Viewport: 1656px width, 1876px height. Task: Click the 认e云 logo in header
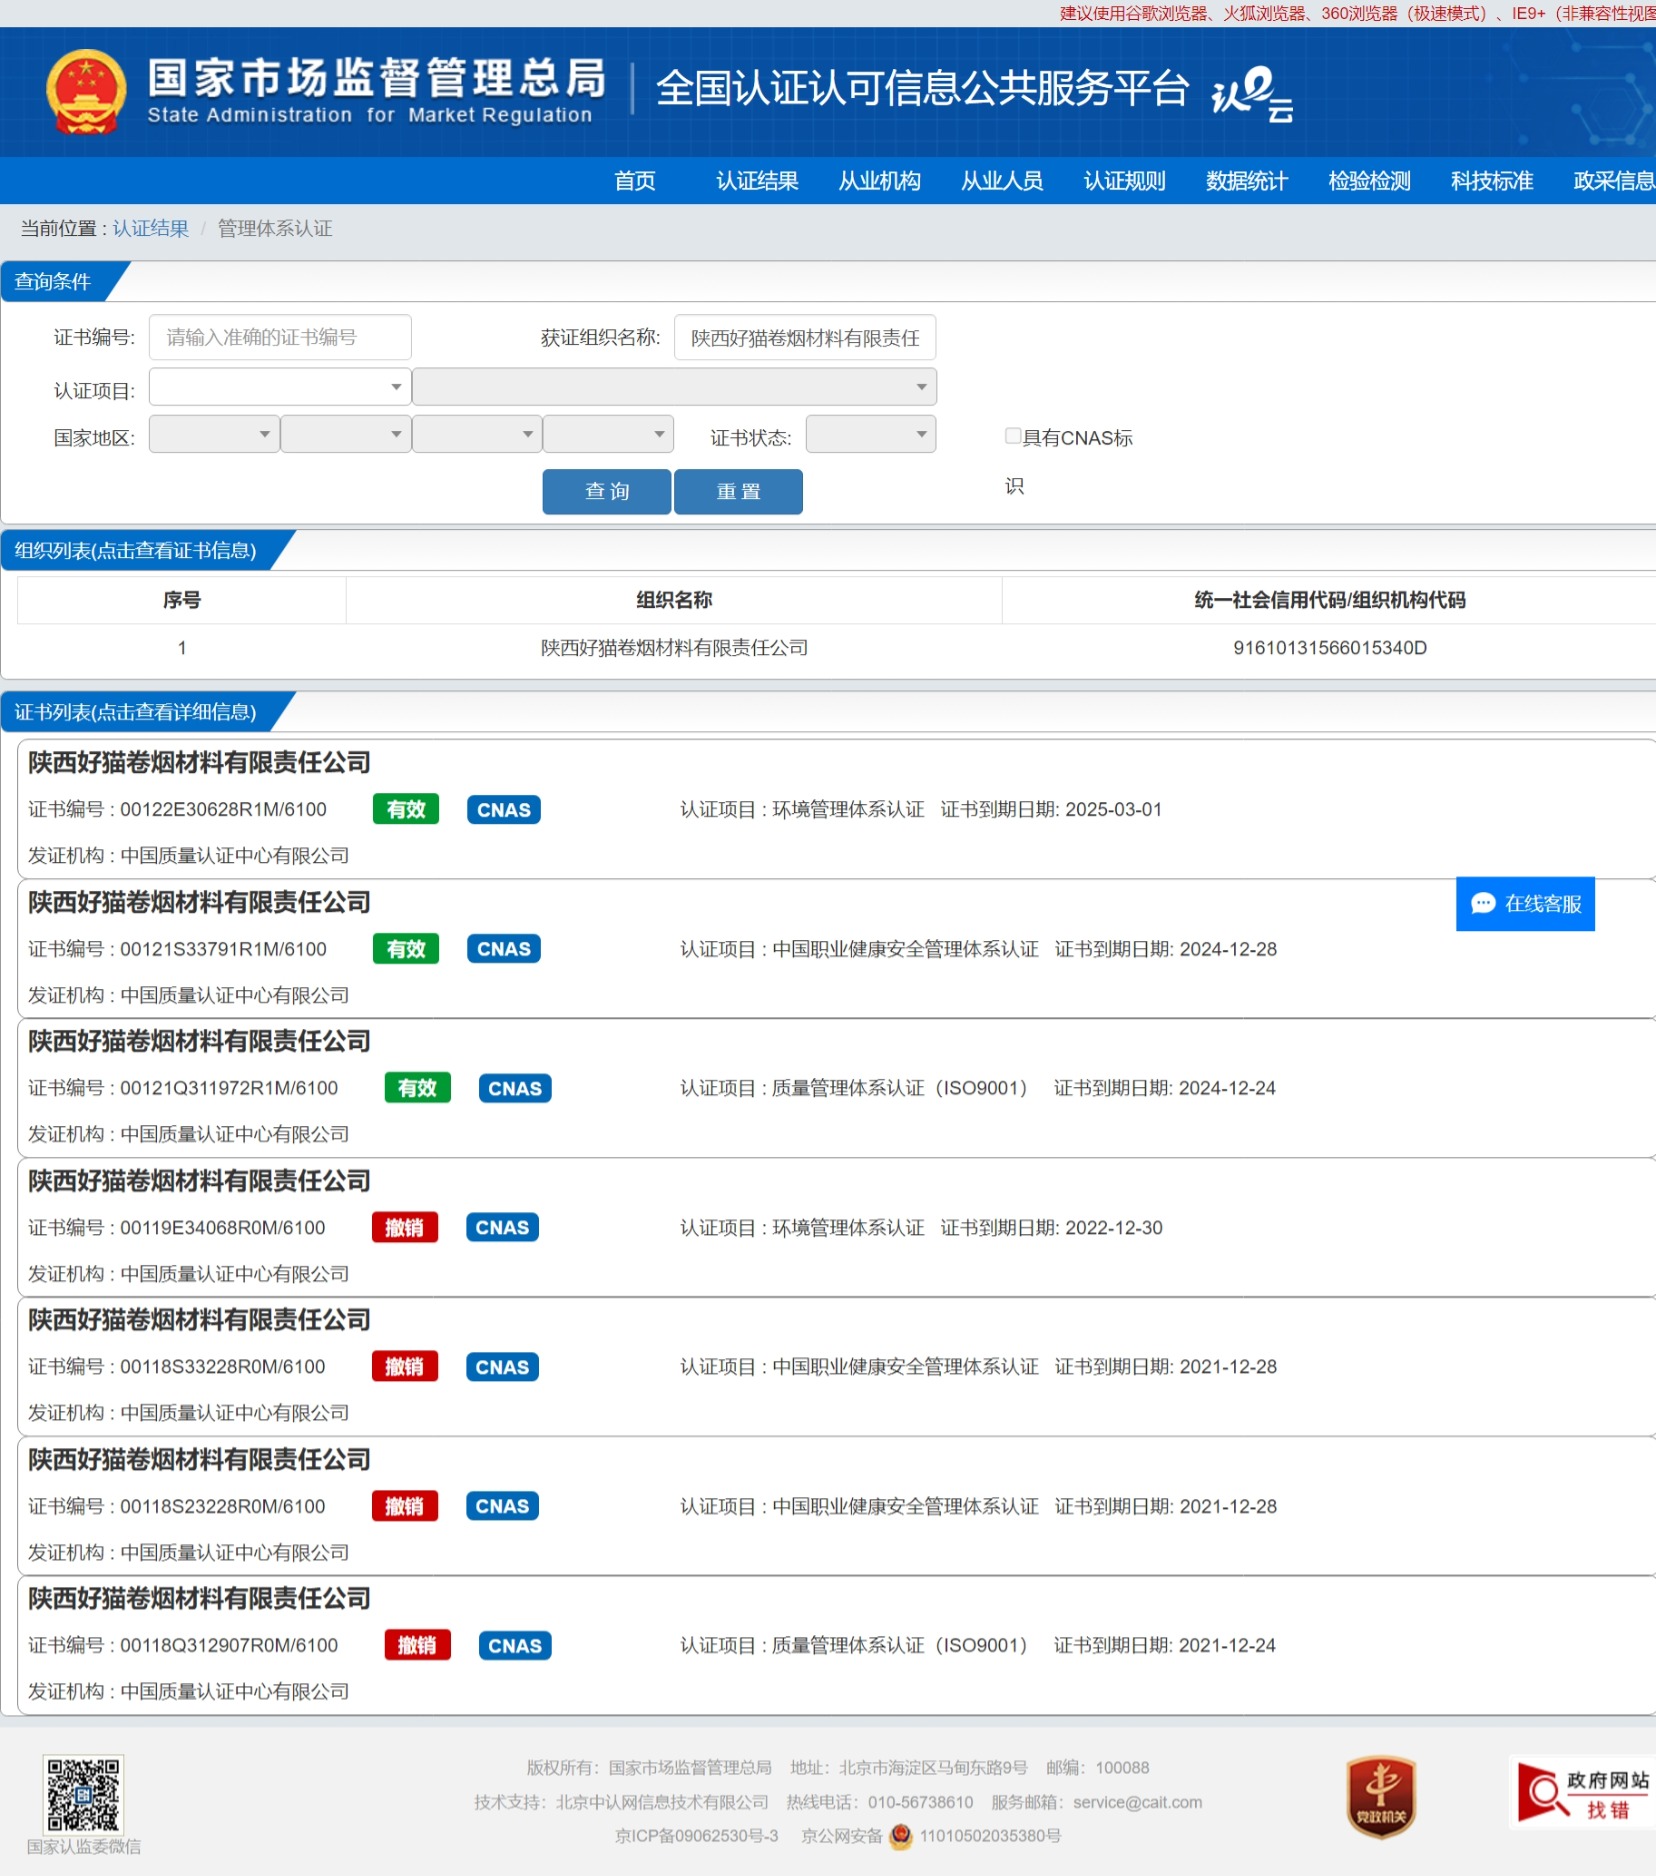pos(1252,94)
